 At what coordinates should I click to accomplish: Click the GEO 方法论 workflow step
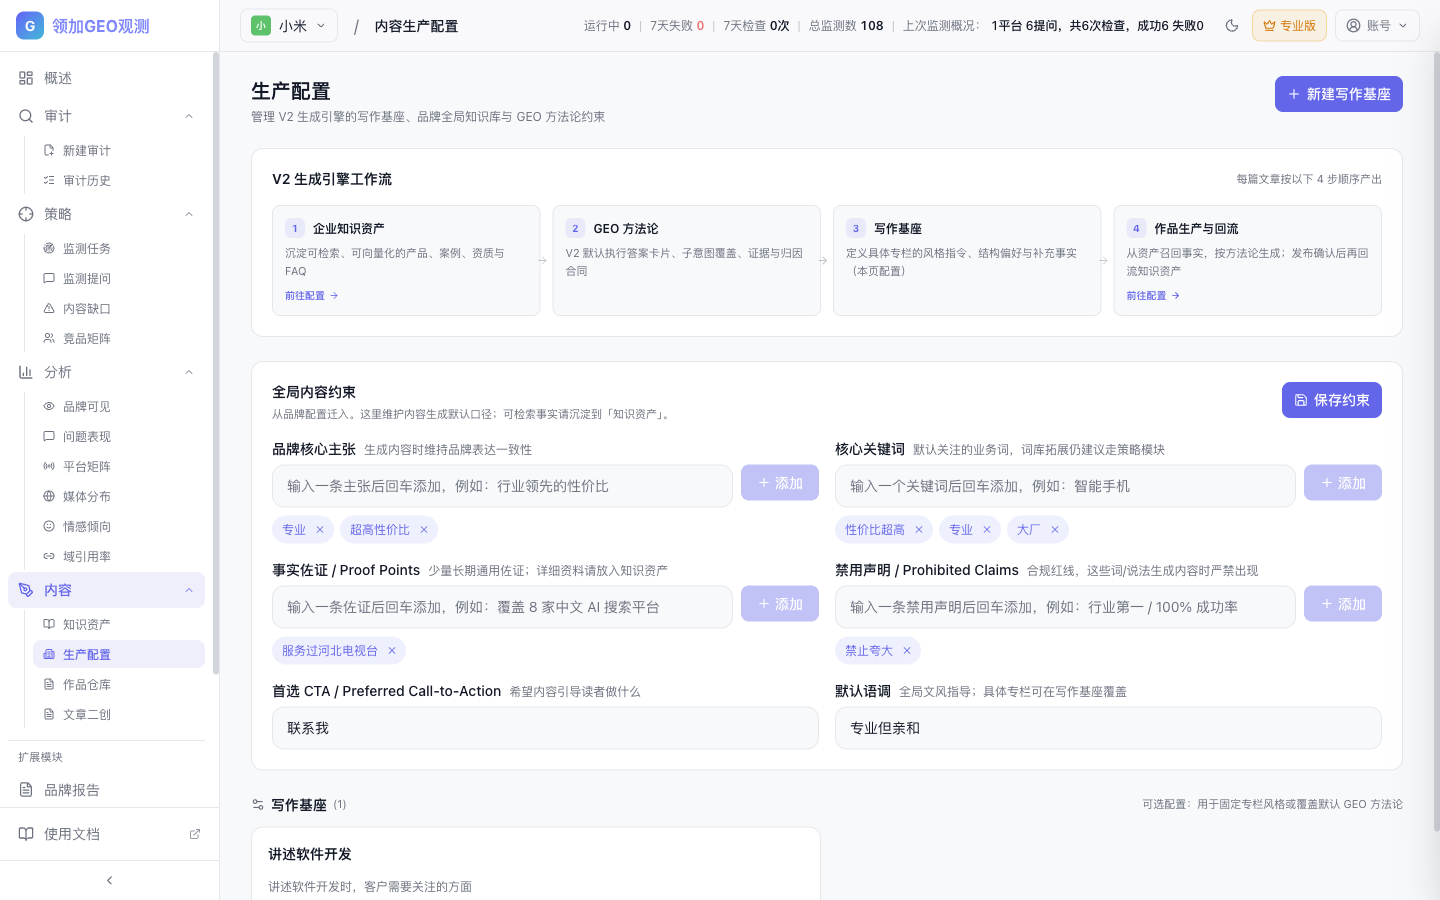[686, 260]
